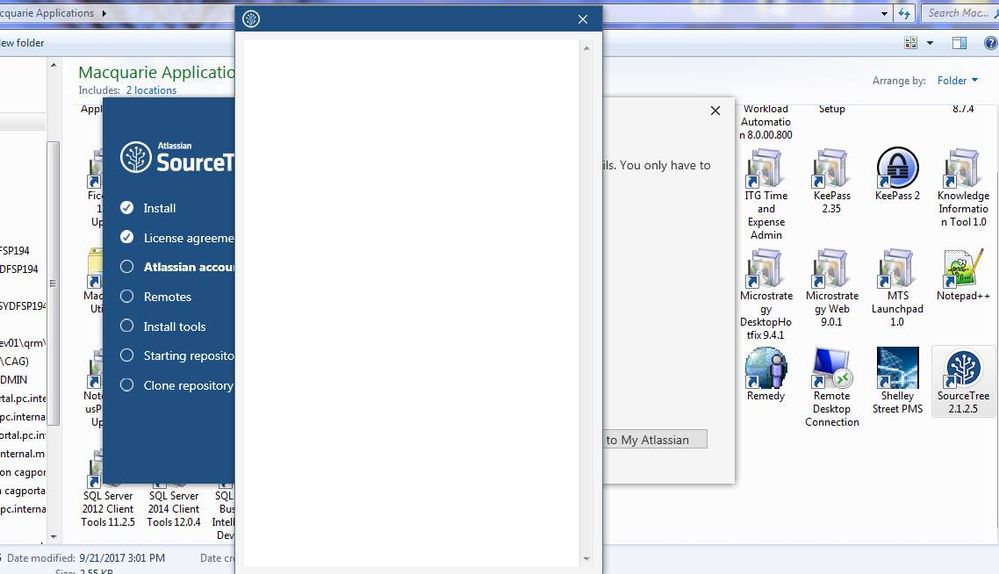This screenshot has width=999, height=574.
Task: Click the checked Install step indicator
Action: (x=127, y=208)
